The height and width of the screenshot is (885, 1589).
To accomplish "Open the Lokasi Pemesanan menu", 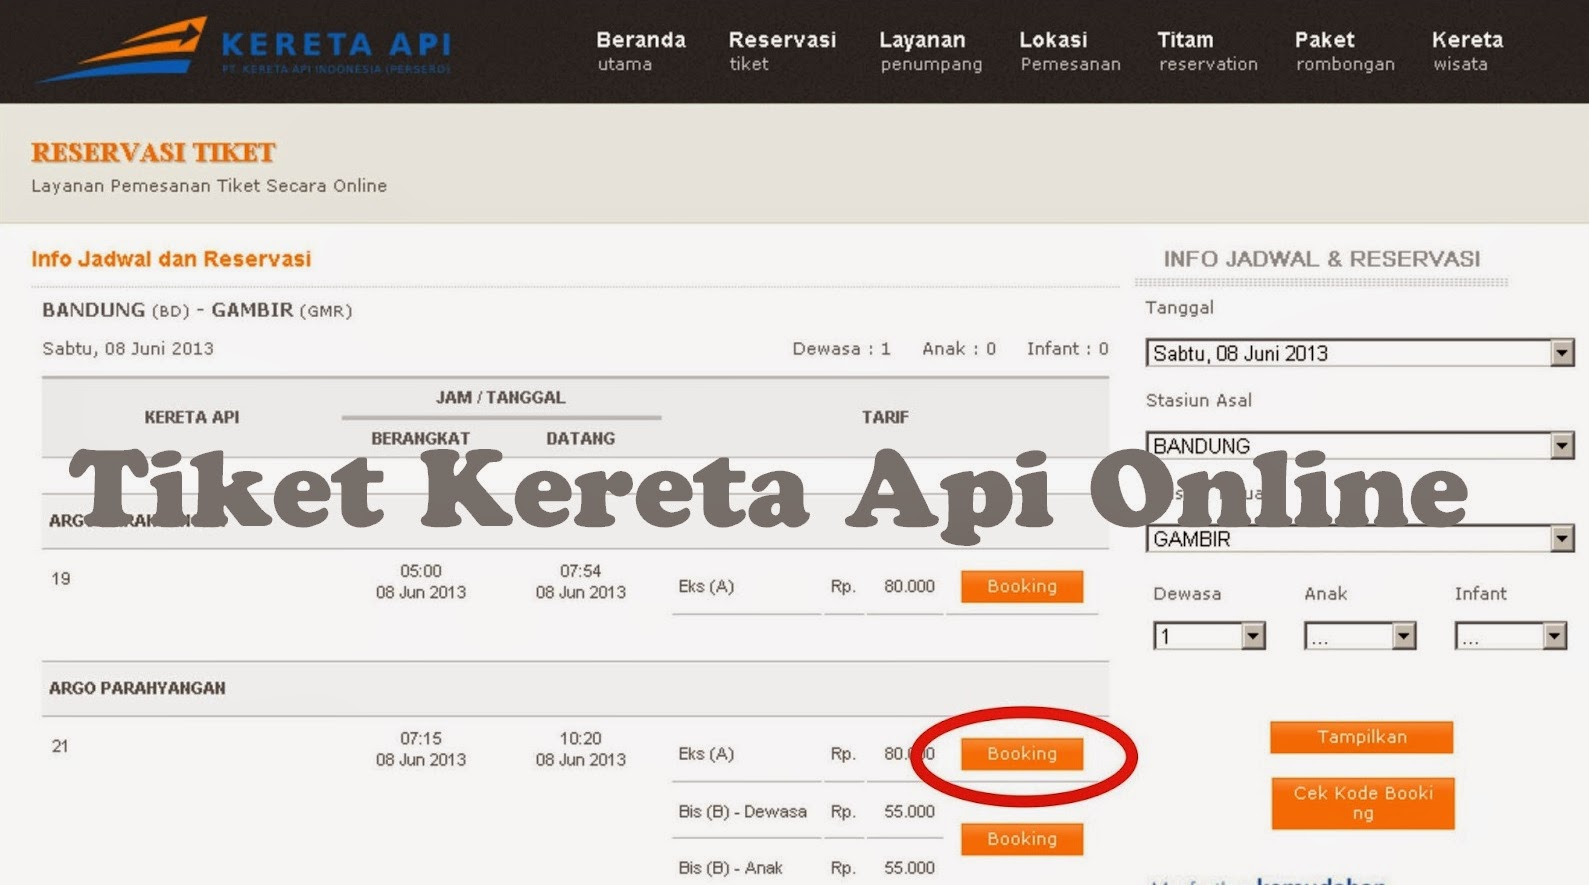I will 1070,51.
